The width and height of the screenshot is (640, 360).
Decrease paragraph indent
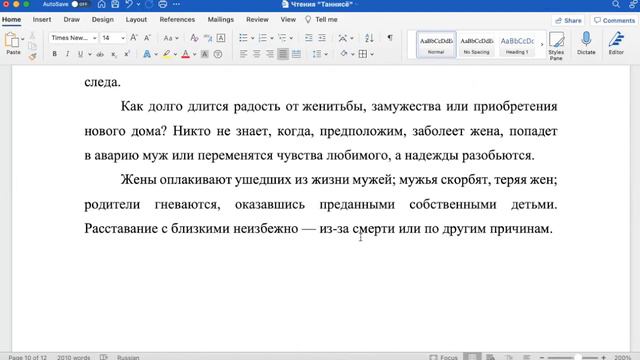pos(309,38)
